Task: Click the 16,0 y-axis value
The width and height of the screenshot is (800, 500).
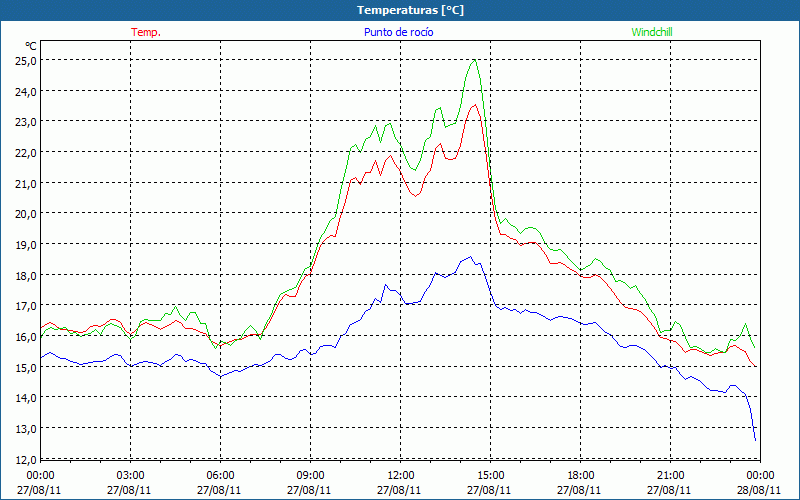Action: click(x=25, y=337)
